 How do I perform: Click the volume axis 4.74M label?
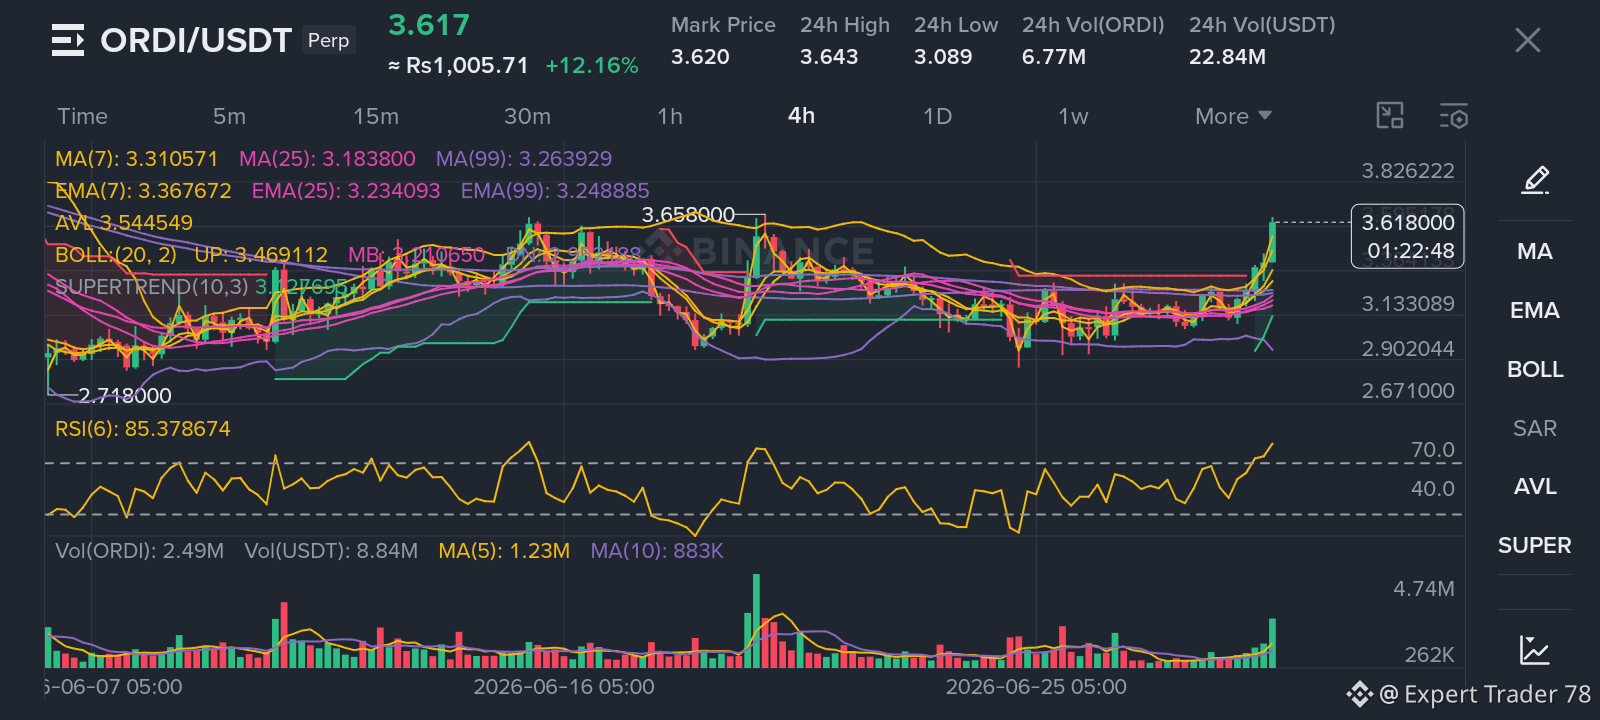click(1424, 589)
